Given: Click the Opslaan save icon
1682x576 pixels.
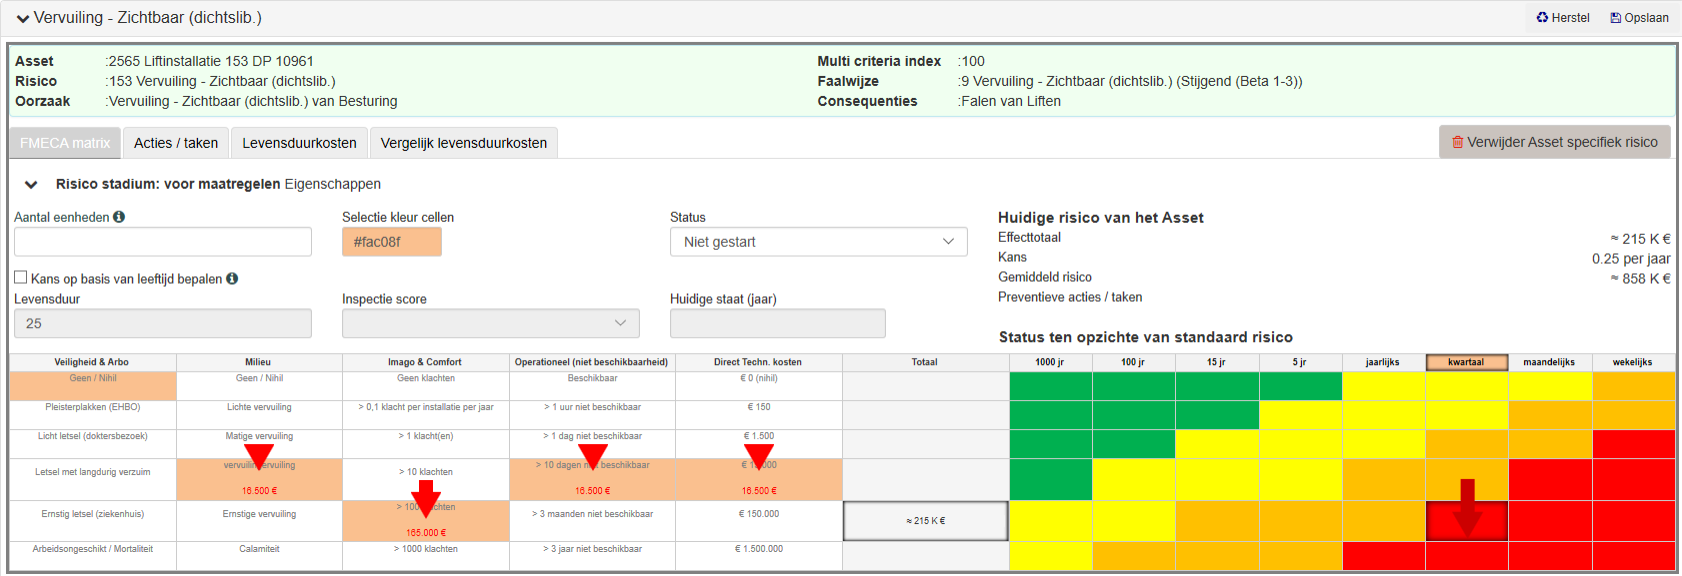Looking at the screenshot, I should (x=1615, y=18).
